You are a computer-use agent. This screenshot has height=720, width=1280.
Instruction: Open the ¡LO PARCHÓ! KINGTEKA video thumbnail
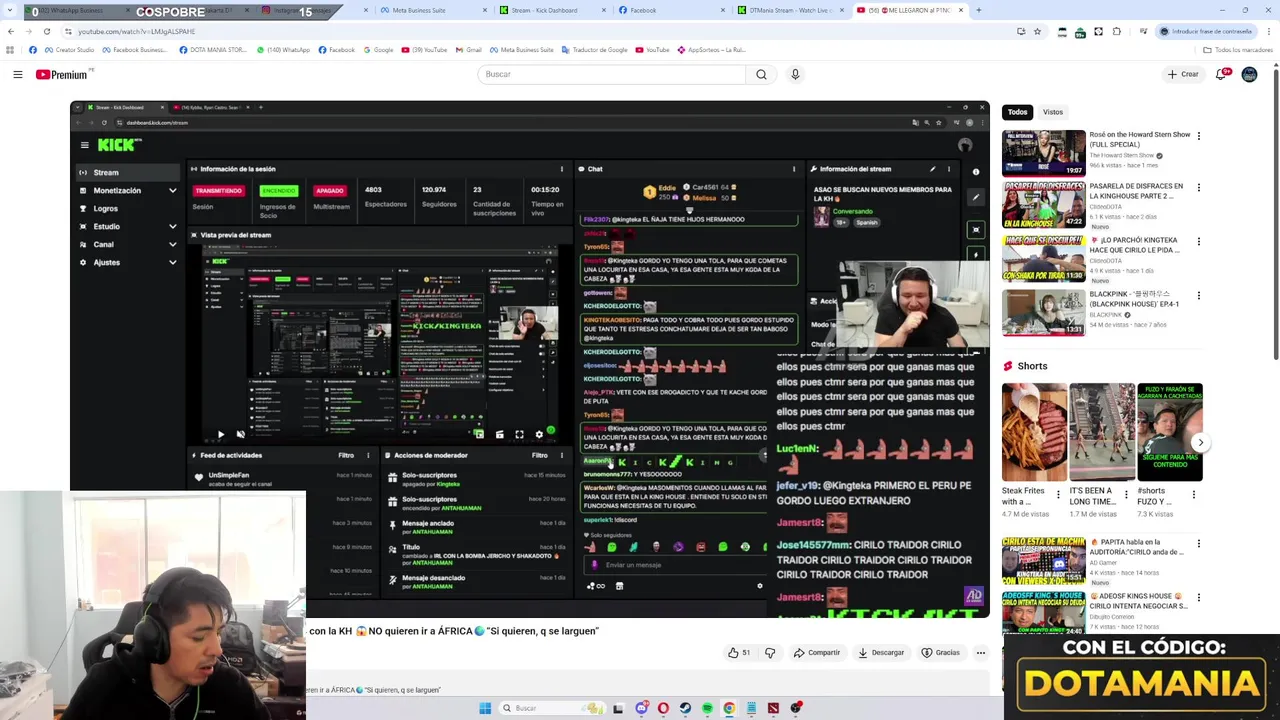click(1044, 260)
